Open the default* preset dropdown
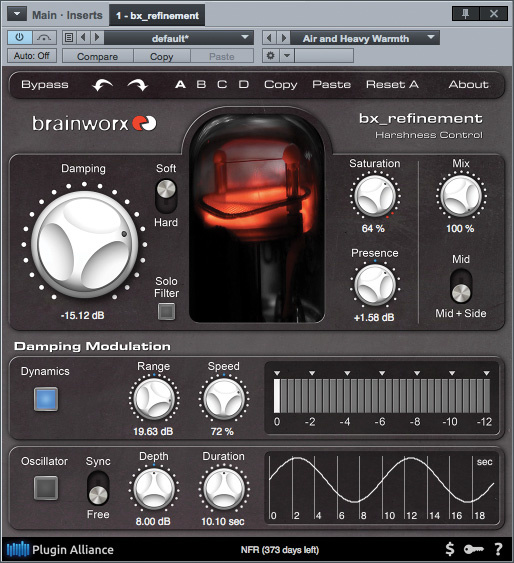 (179, 38)
